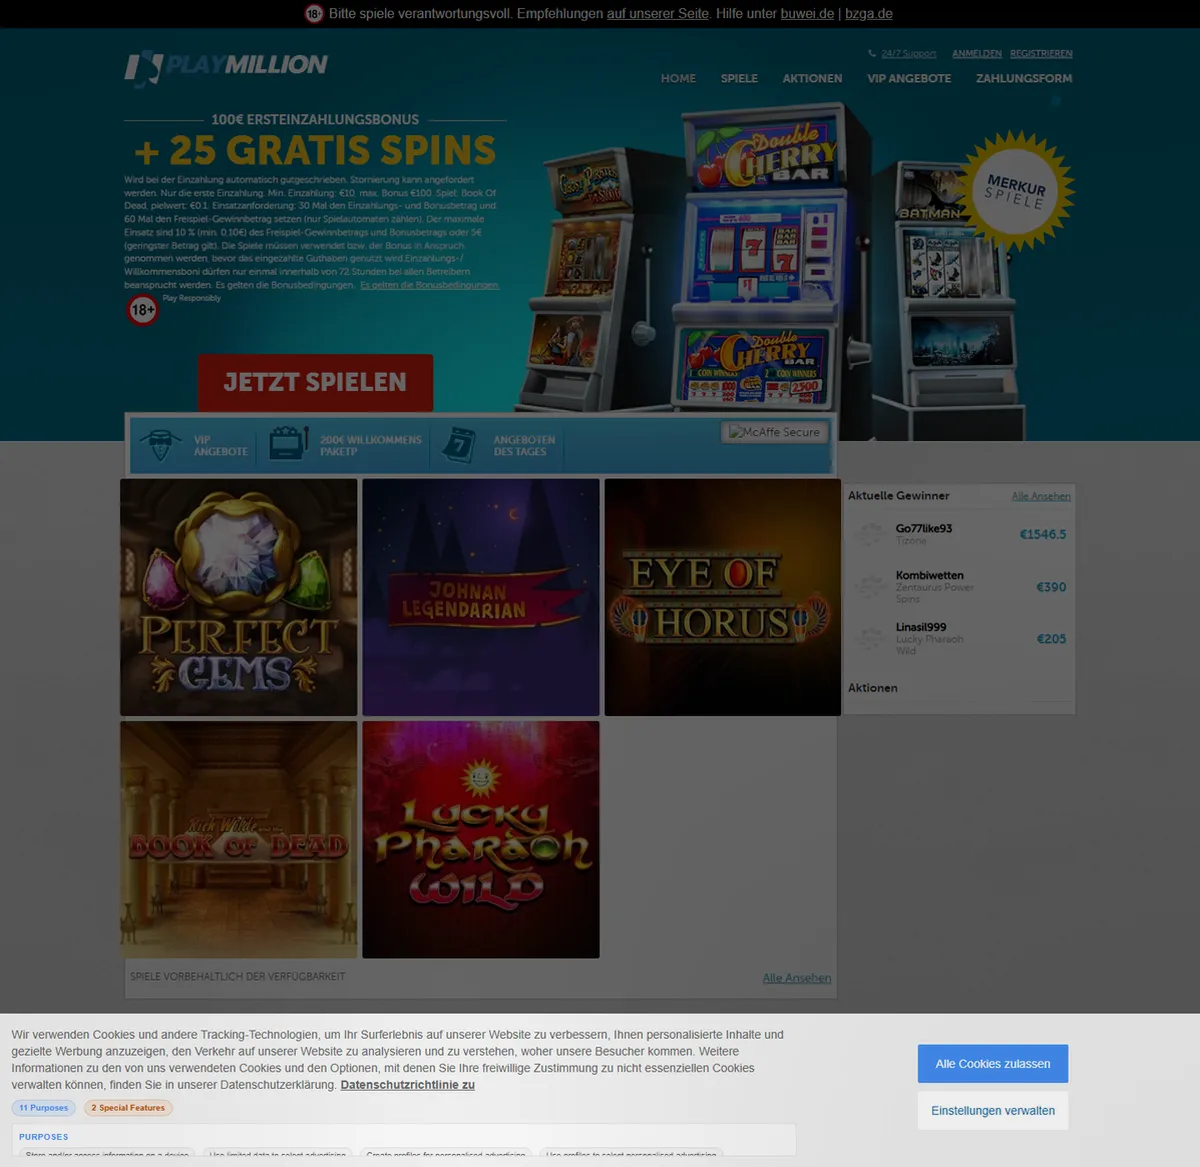1200x1167 pixels.
Task: Click 'Alle Ansehen' next to Aktuelle Gewinner
Action: pyautogui.click(x=1041, y=496)
